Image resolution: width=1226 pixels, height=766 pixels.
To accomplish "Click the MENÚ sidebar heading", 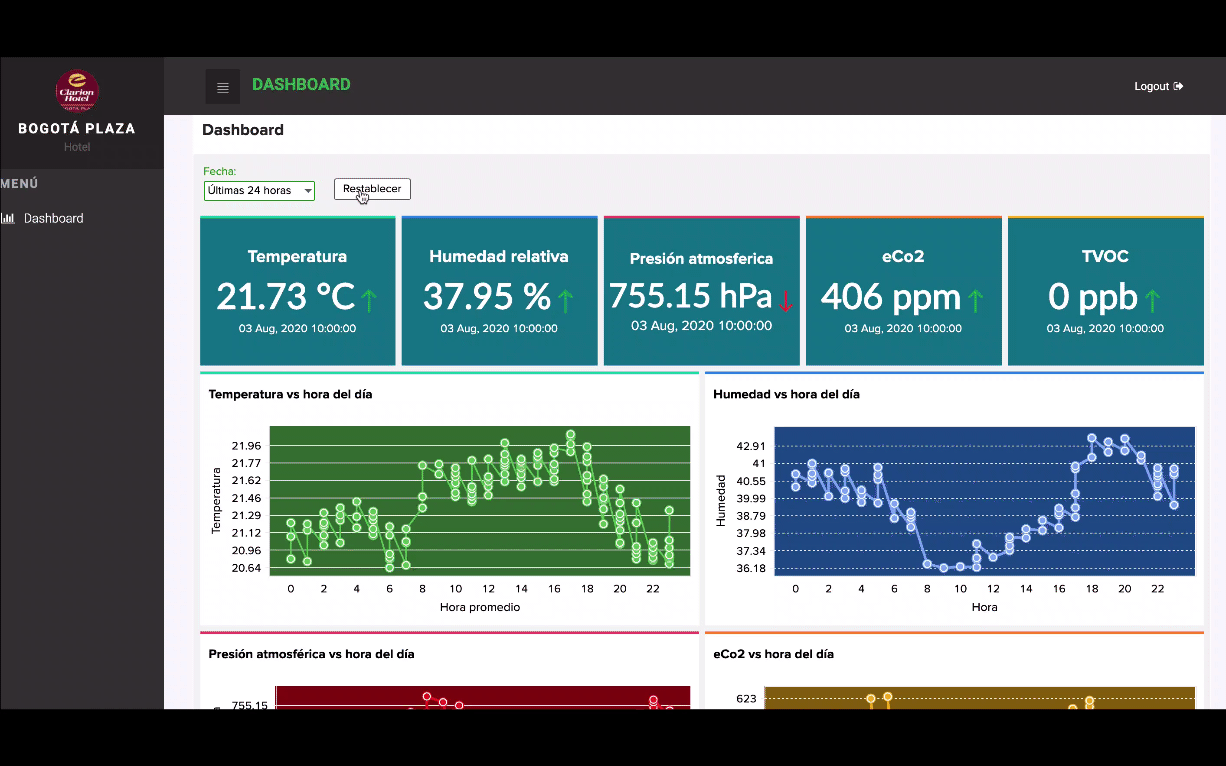I will tap(20, 184).
